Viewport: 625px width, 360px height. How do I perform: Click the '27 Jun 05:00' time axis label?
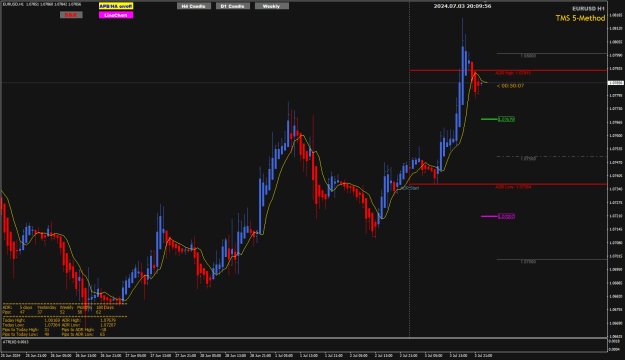(136, 355)
